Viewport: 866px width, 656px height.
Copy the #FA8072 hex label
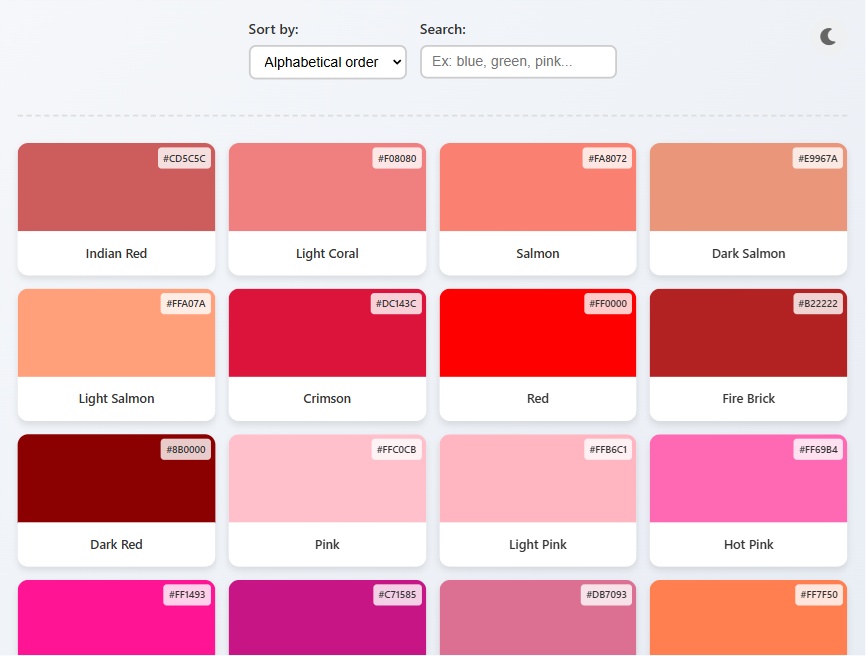tap(607, 158)
